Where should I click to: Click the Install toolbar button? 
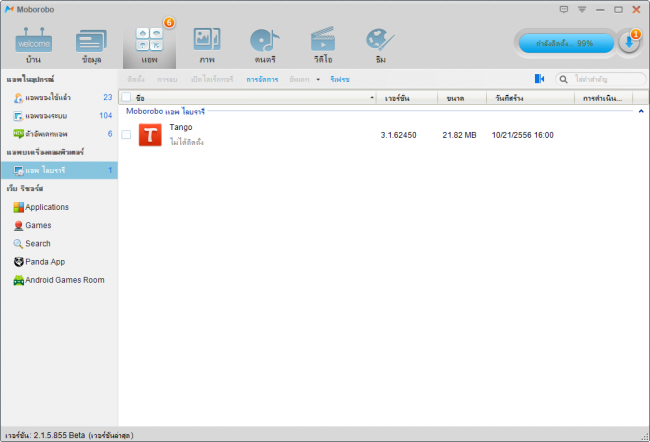pyautogui.click(x=136, y=79)
